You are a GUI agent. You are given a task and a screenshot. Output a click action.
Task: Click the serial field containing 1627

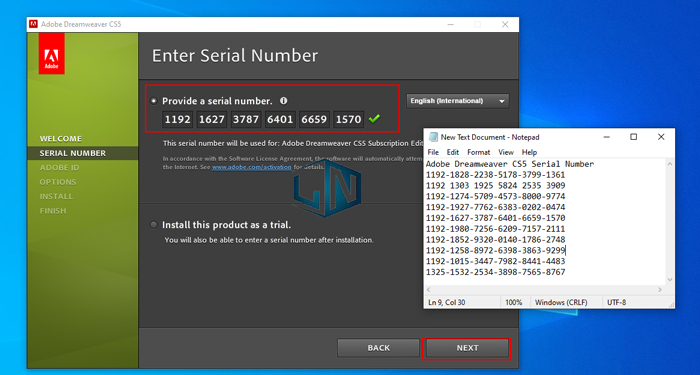click(x=212, y=119)
